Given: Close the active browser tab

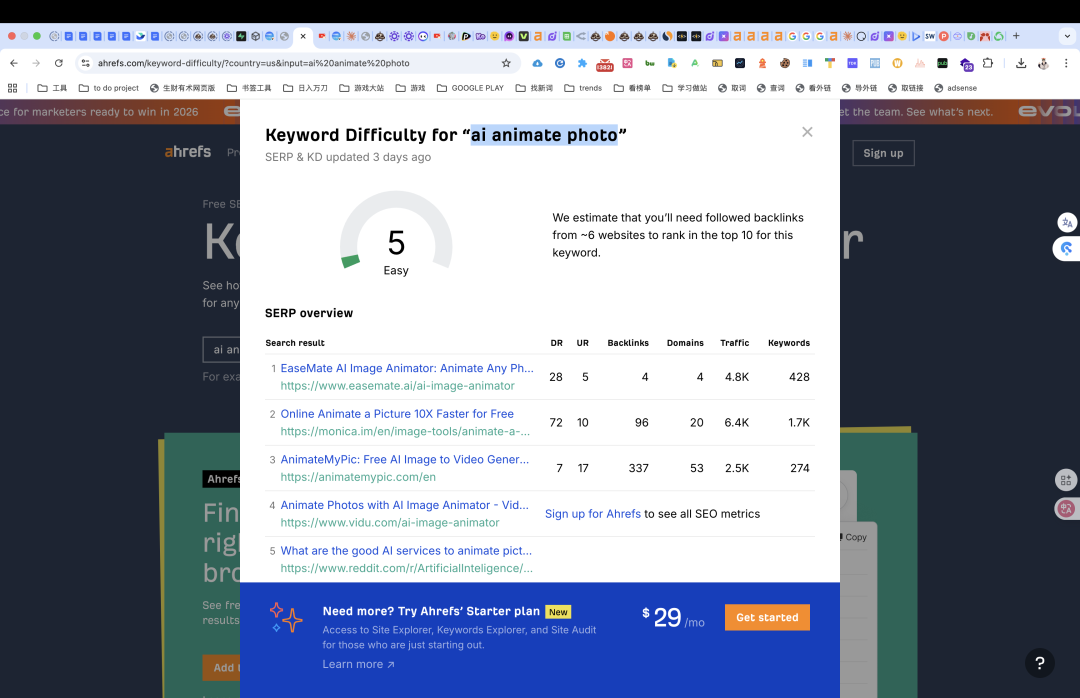Looking at the screenshot, I should [x=302, y=36].
